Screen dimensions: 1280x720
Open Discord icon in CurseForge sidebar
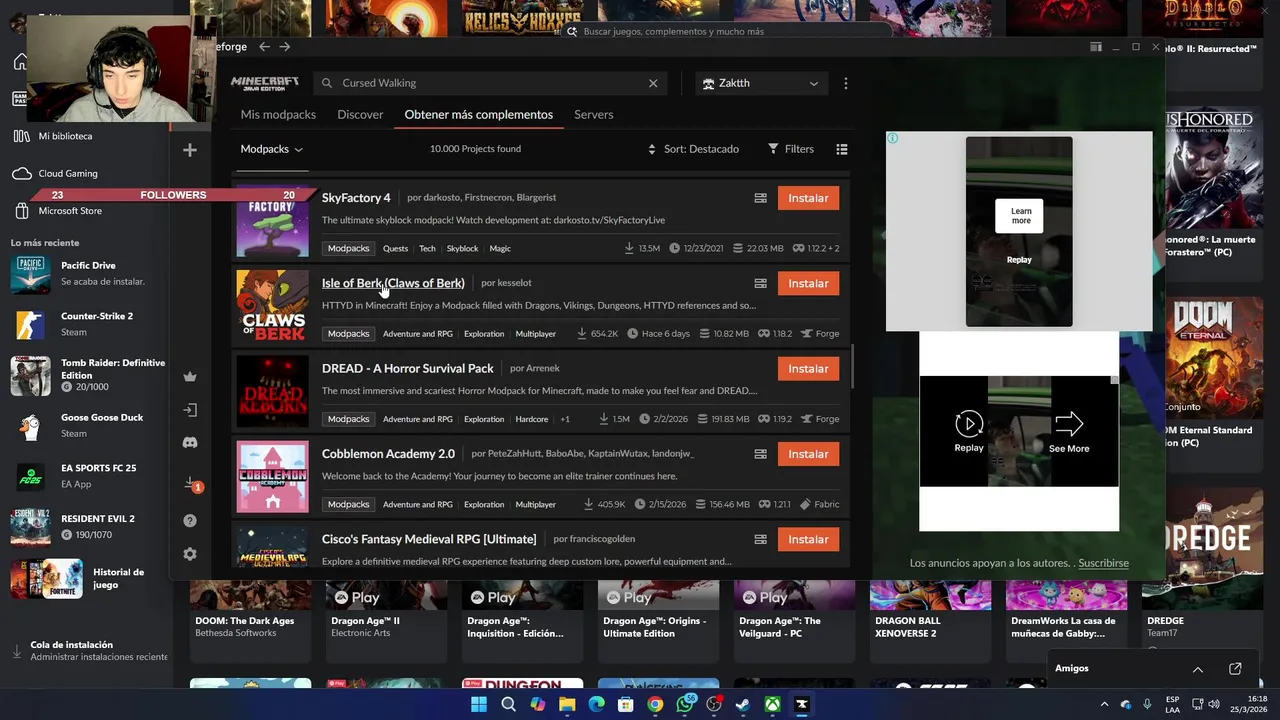190,443
